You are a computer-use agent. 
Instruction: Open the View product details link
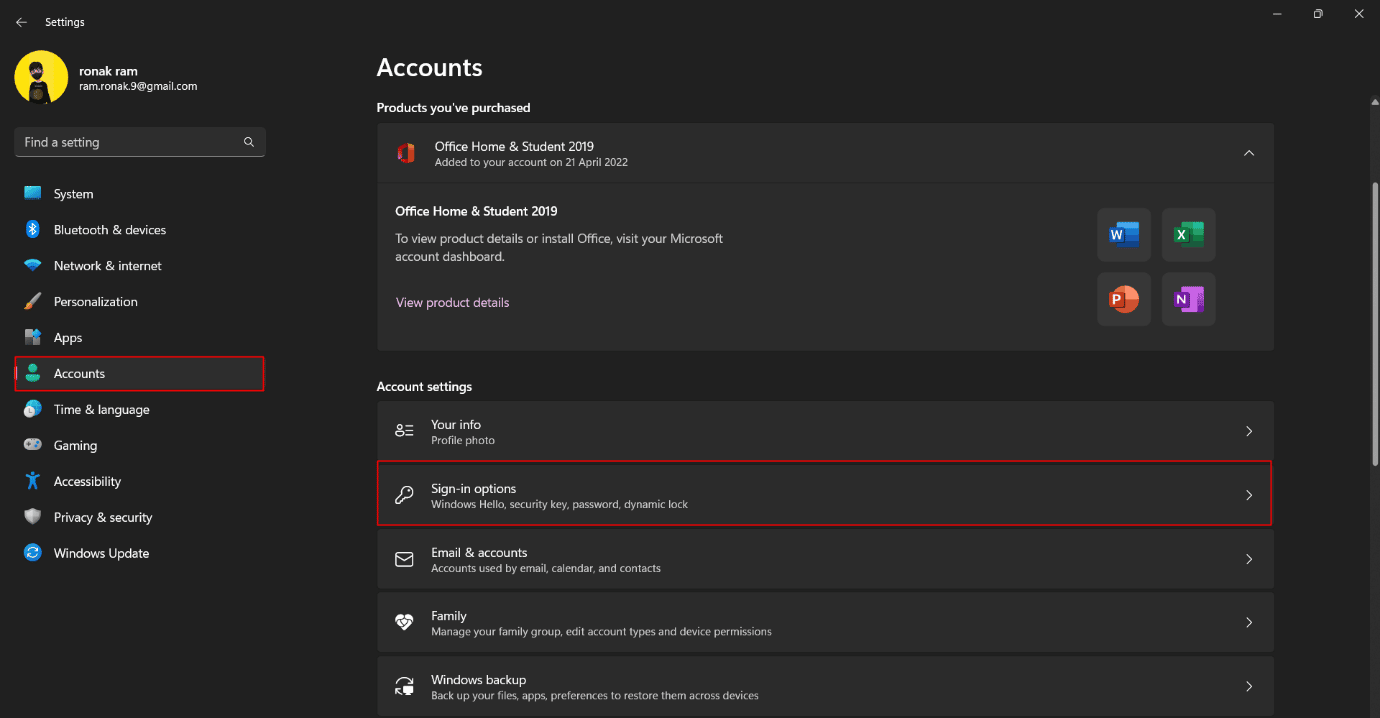452,302
